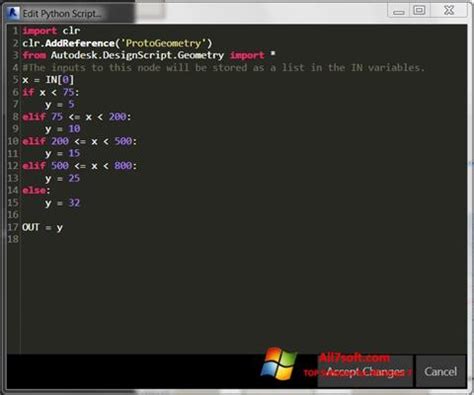Click the Cancel button
This screenshot has width=474, height=395.
[x=441, y=371]
